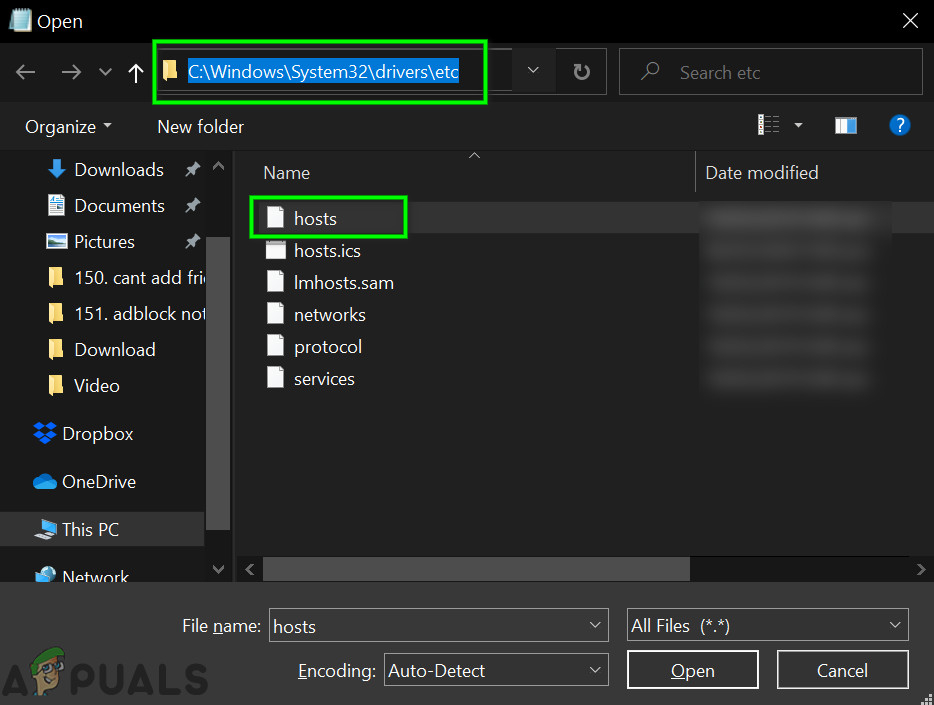The height and width of the screenshot is (705, 934).
Task: Select the OneDrive sidebar entry
Action: pos(98,481)
